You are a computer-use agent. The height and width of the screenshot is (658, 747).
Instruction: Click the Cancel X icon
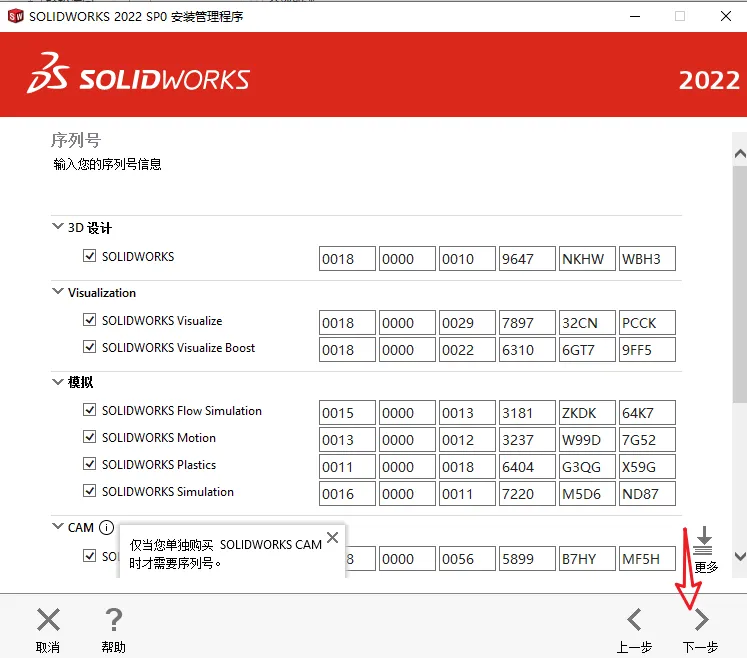(x=48, y=619)
